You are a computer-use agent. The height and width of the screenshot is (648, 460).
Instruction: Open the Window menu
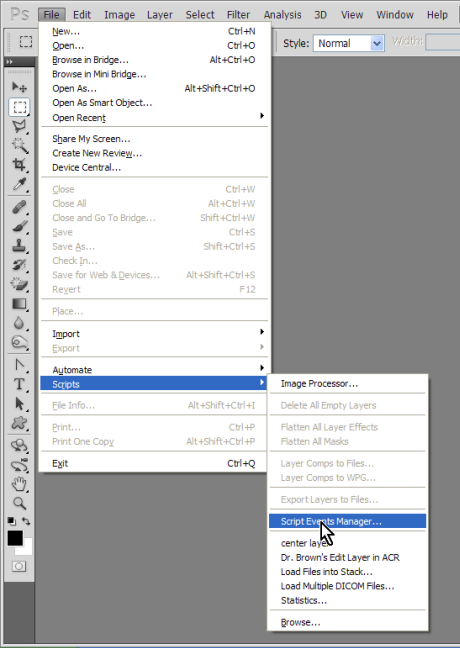[x=395, y=15]
